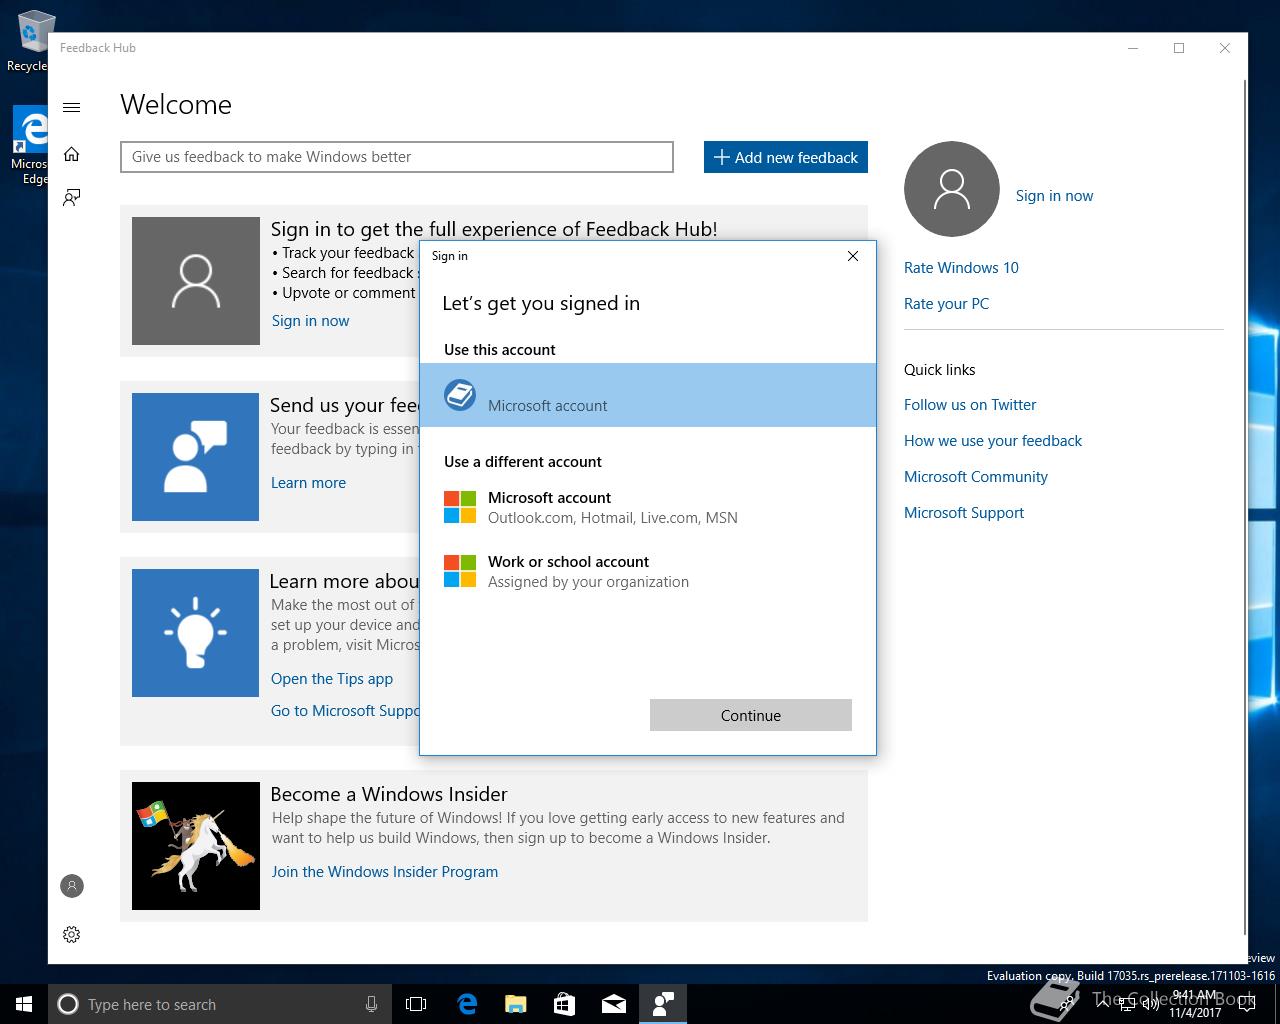The height and width of the screenshot is (1024, 1280).
Task: Click the Send us your feedback tile icon
Action: [196, 457]
